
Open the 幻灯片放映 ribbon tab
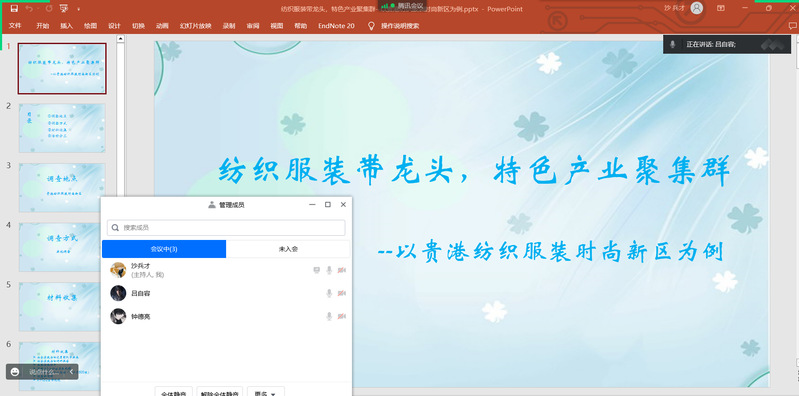click(x=196, y=25)
